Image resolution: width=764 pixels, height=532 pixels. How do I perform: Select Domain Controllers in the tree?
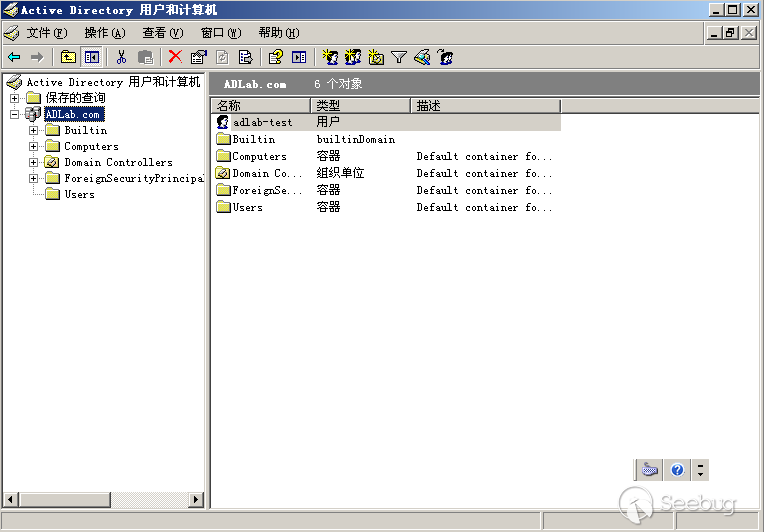coord(118,163)
